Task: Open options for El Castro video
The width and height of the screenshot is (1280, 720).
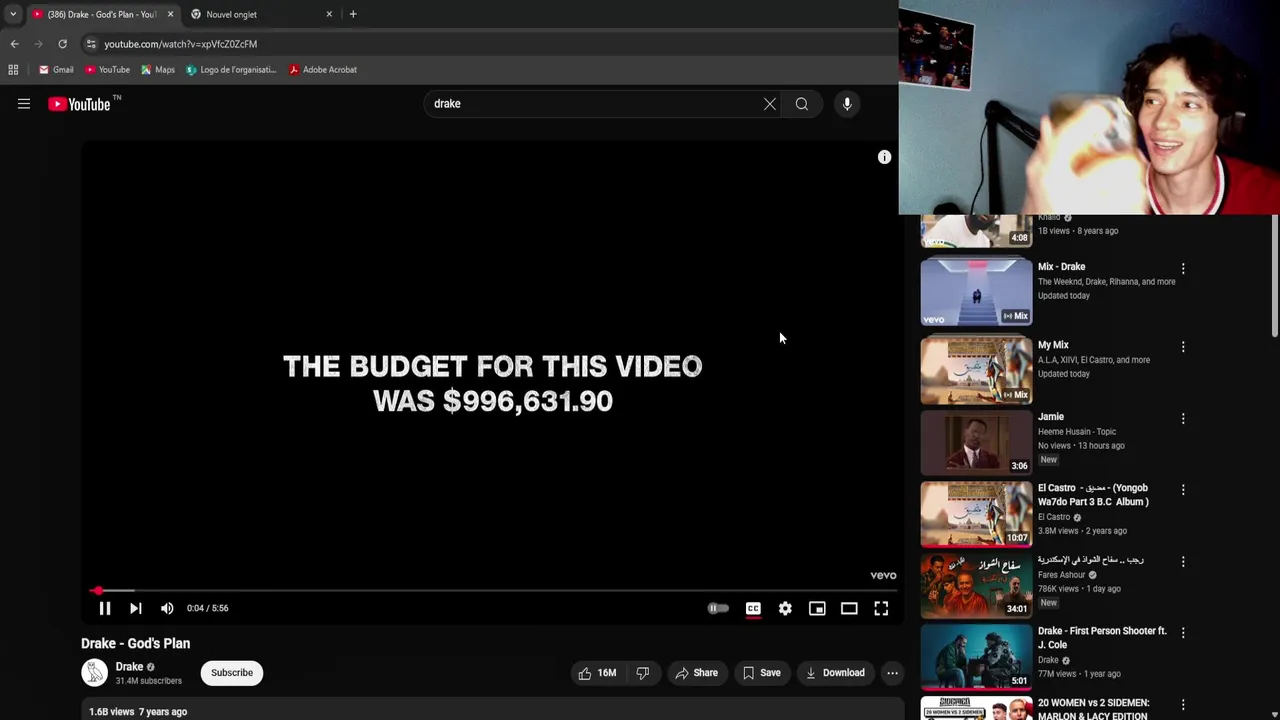Action: (x=1183, y=490)
